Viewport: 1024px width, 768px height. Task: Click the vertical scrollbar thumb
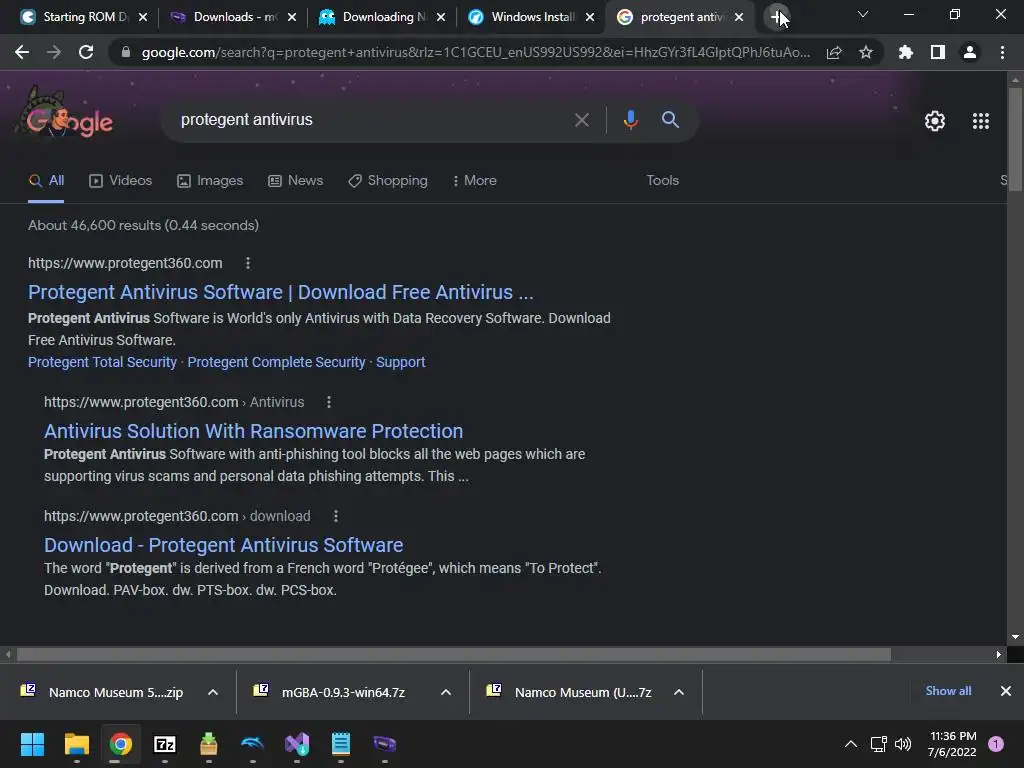pos(1015,138)
